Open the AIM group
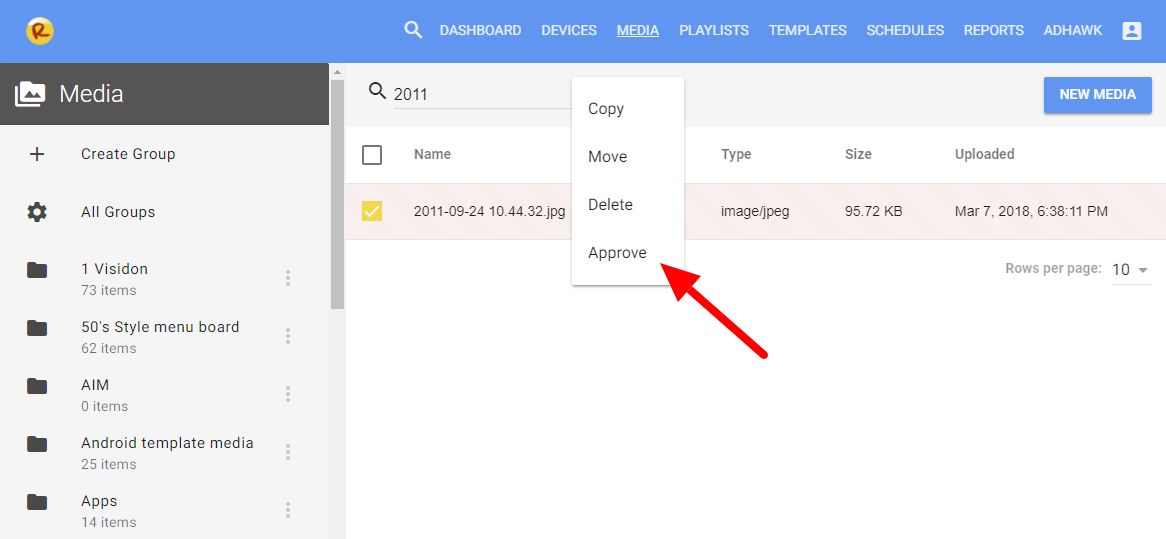Screen dimensions: 1166x539 [x=95, y=385]
